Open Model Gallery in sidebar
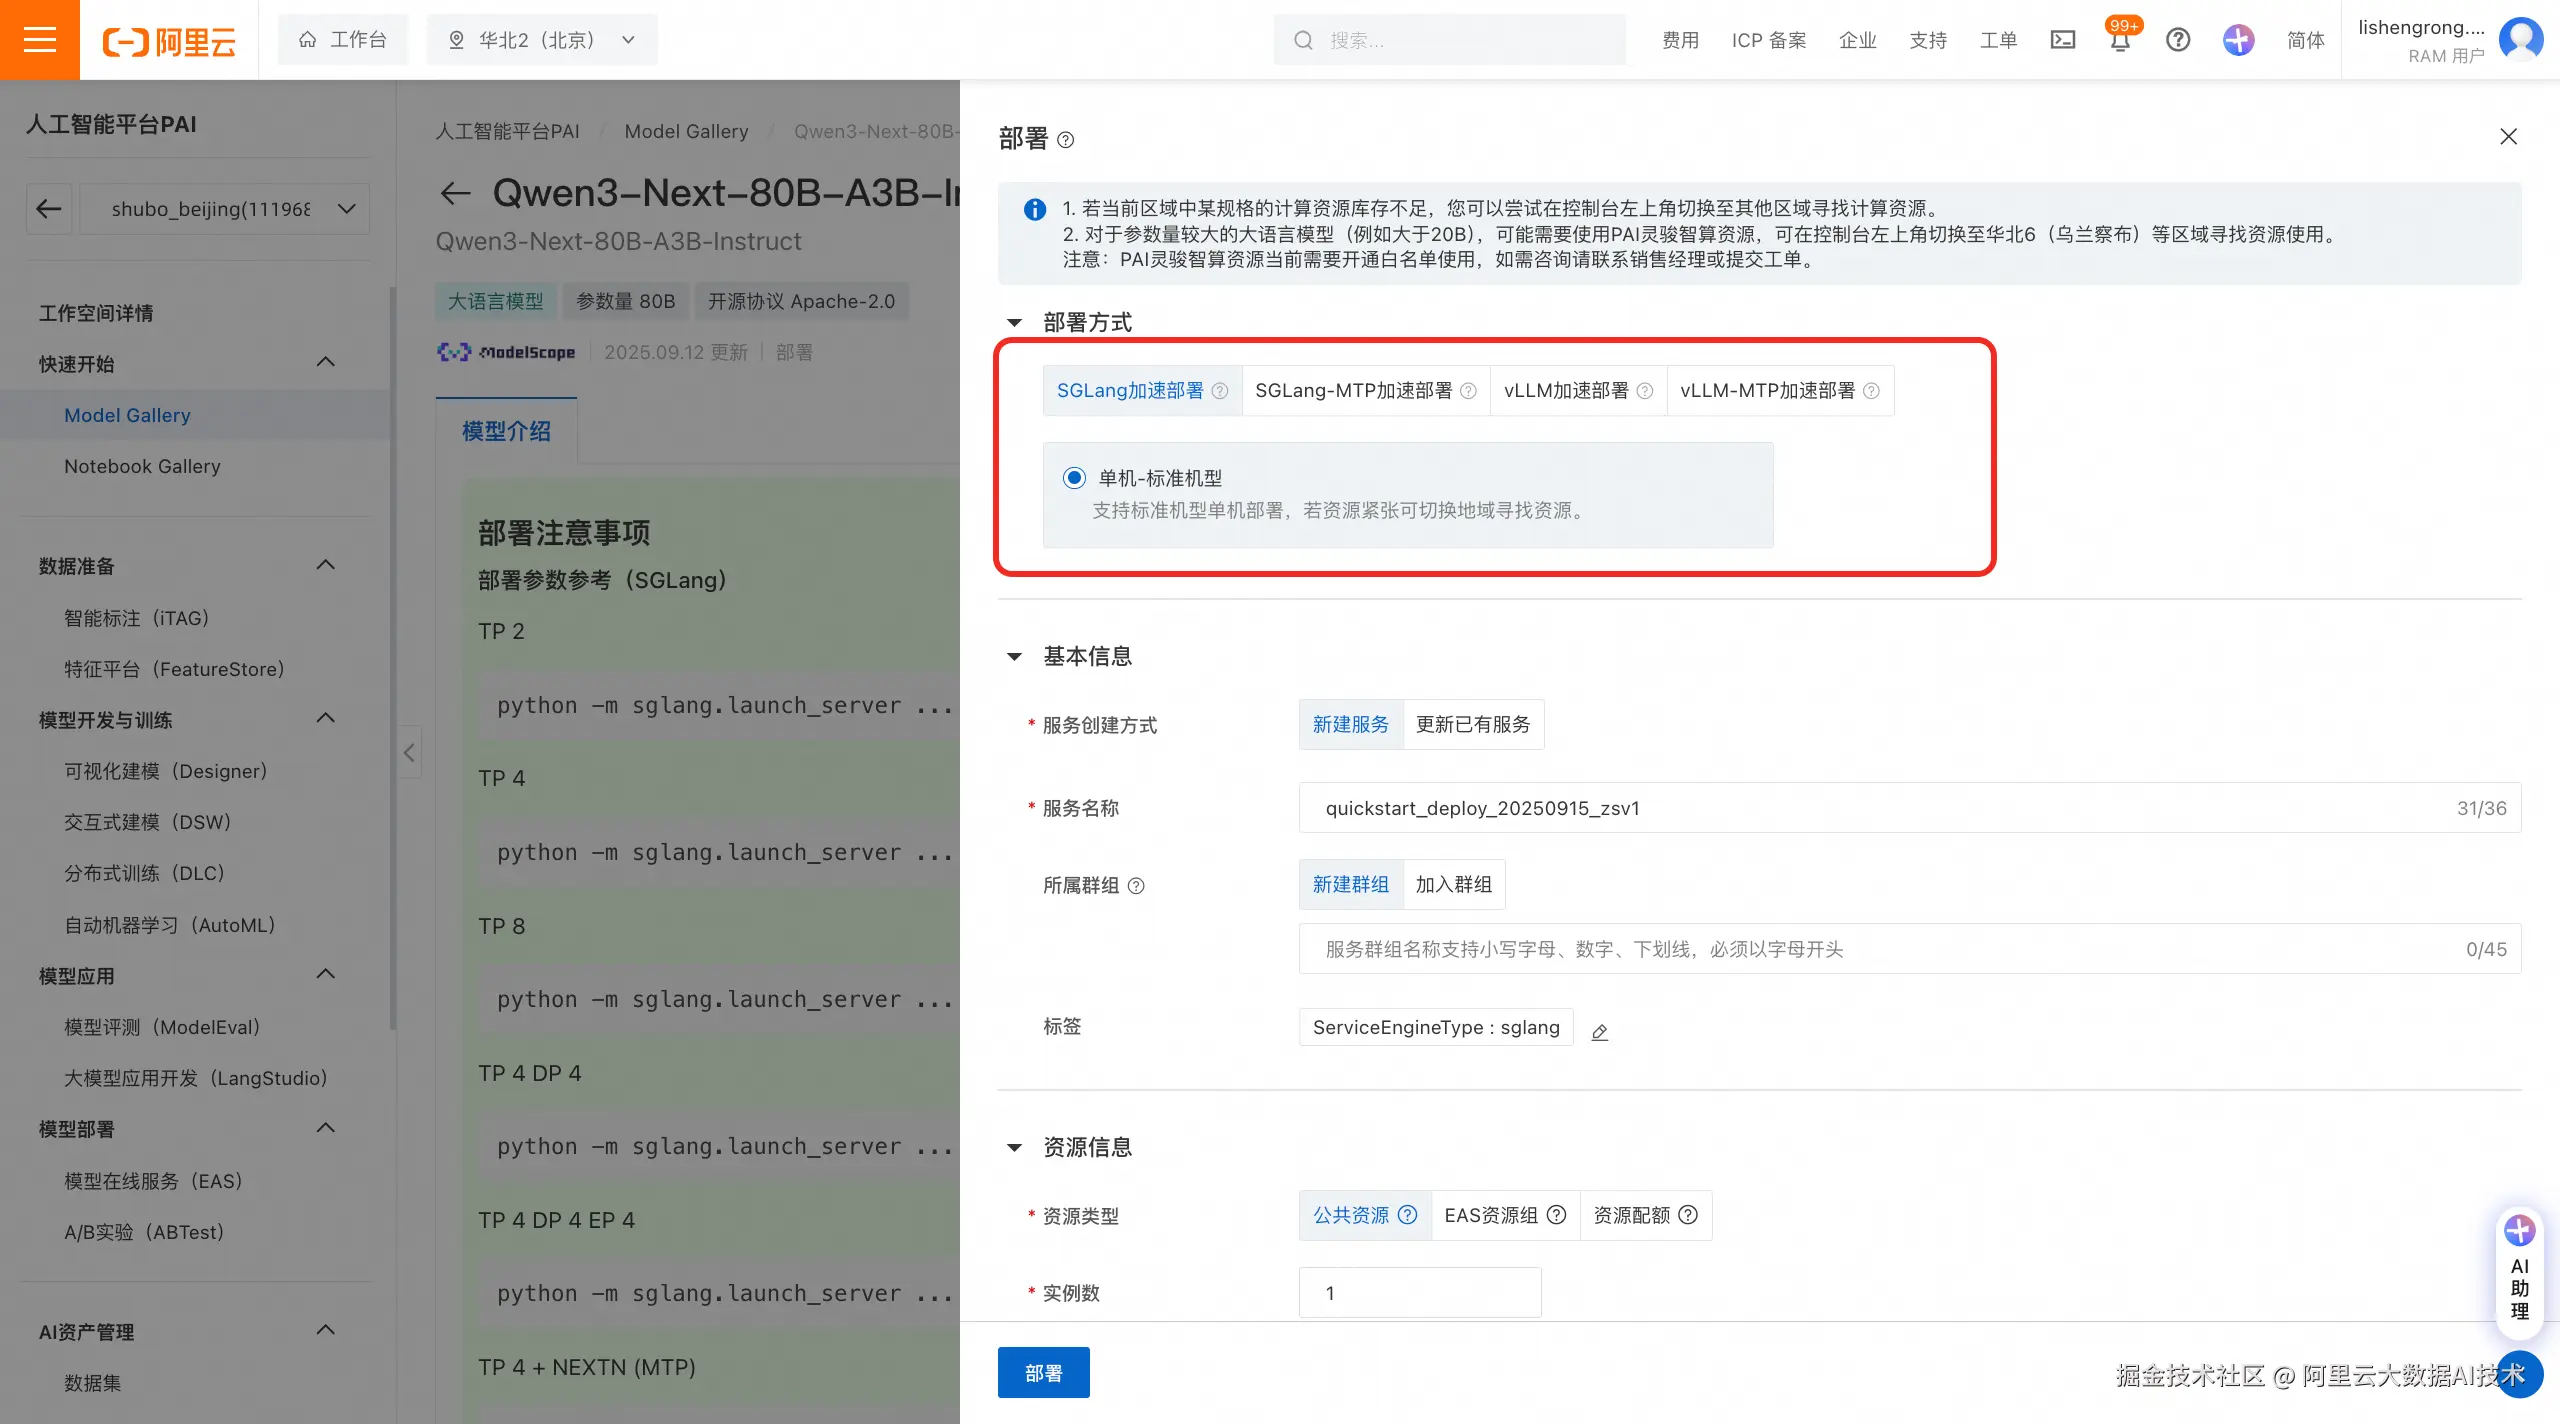The width and height of the screenshot is (2560, 1424). pyautogui.click(x=127, y=415)
